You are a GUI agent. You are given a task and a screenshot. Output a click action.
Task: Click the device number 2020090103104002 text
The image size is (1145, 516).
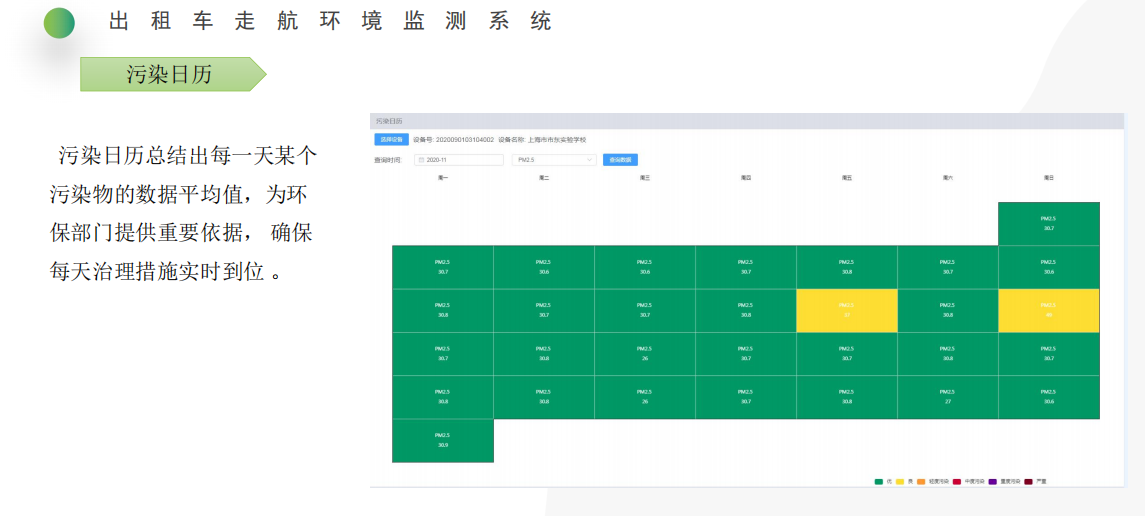464,139
